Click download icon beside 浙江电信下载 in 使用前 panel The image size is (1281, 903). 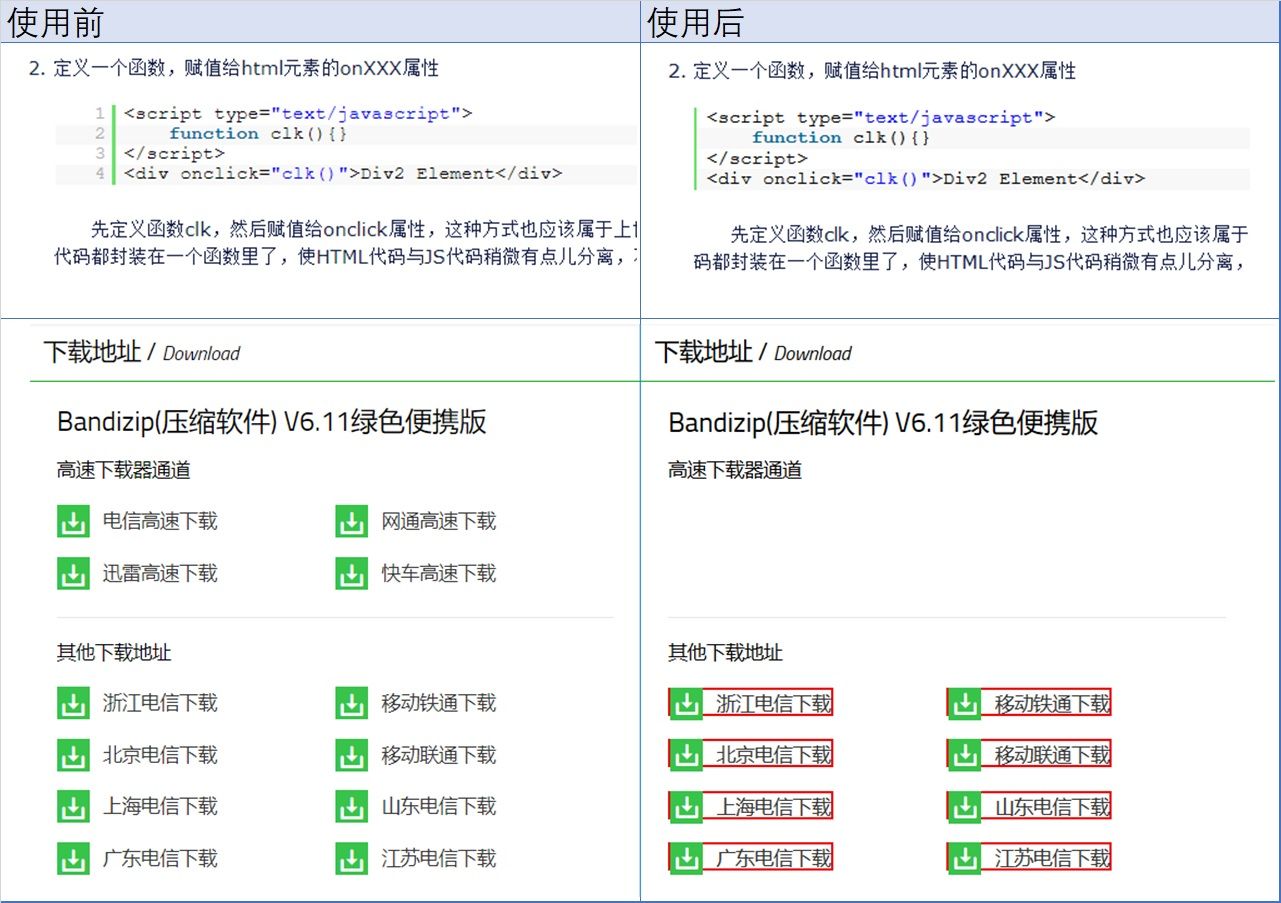(73, 704)
